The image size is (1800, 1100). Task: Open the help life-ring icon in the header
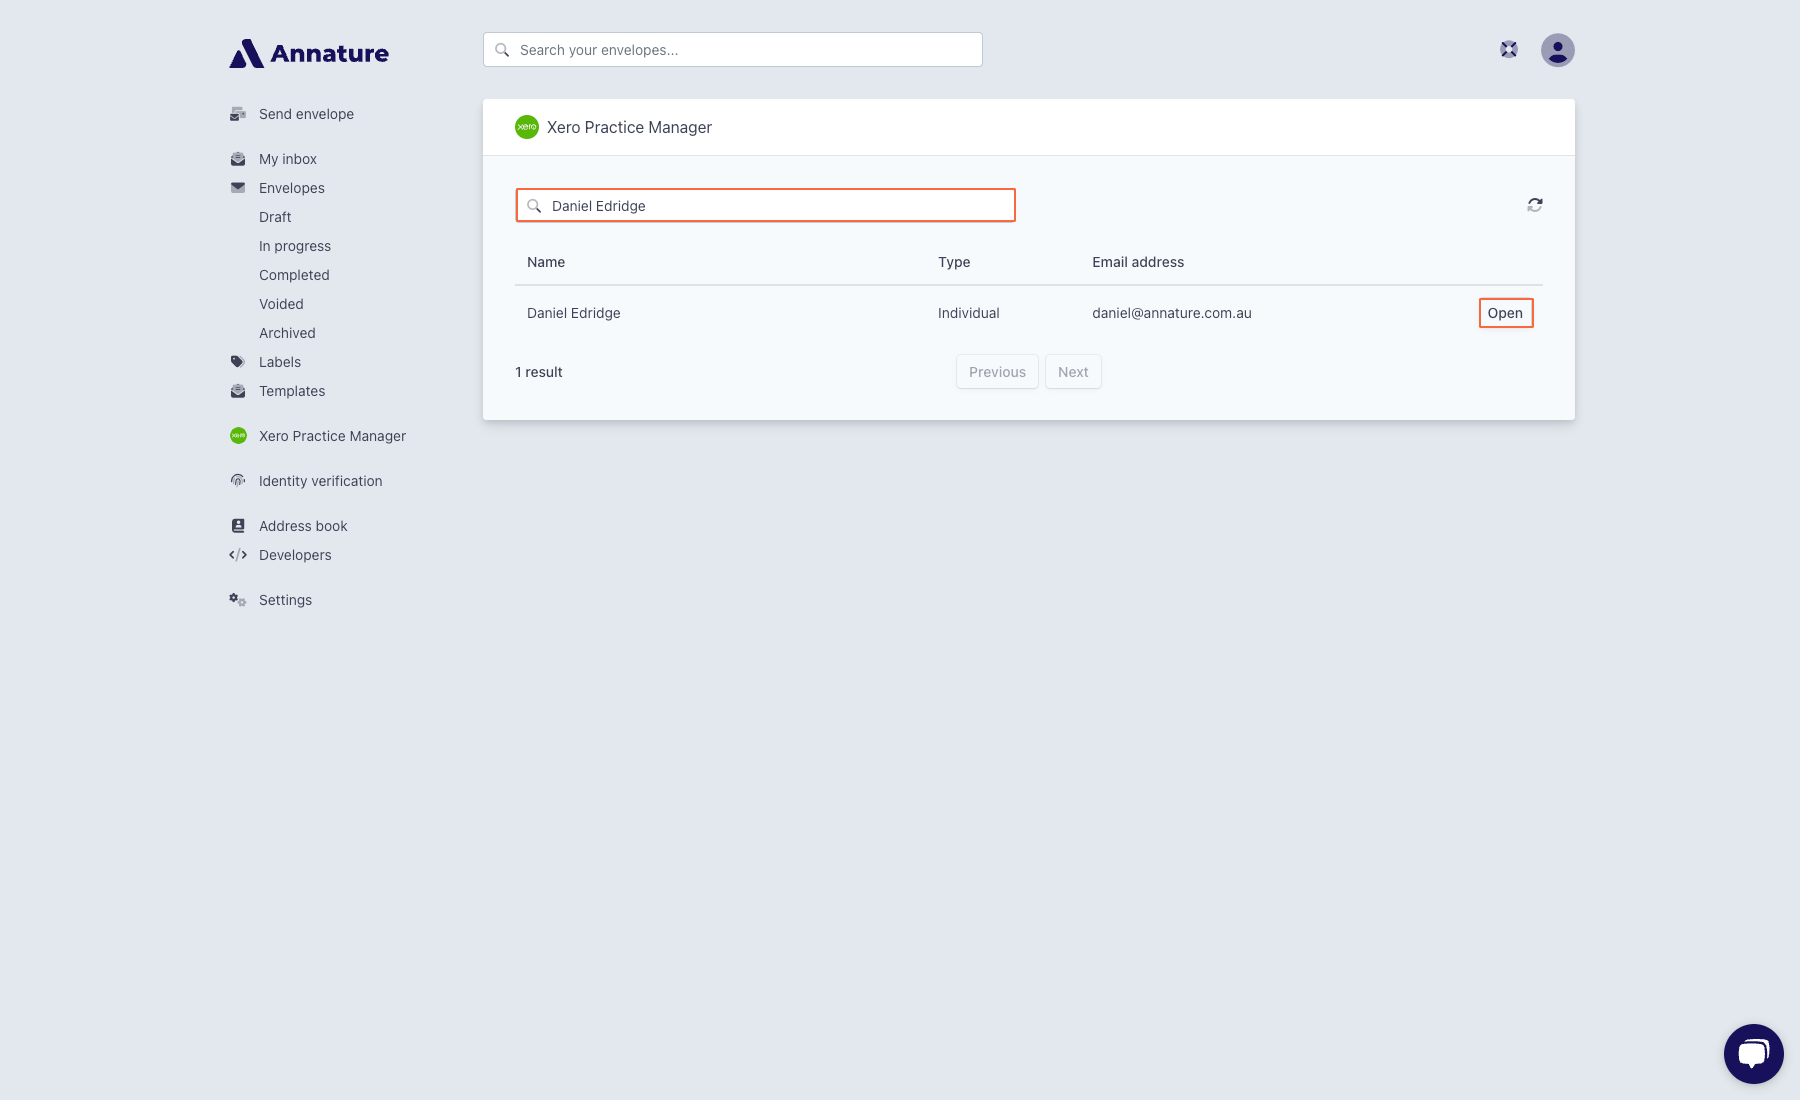point(1507,48)
